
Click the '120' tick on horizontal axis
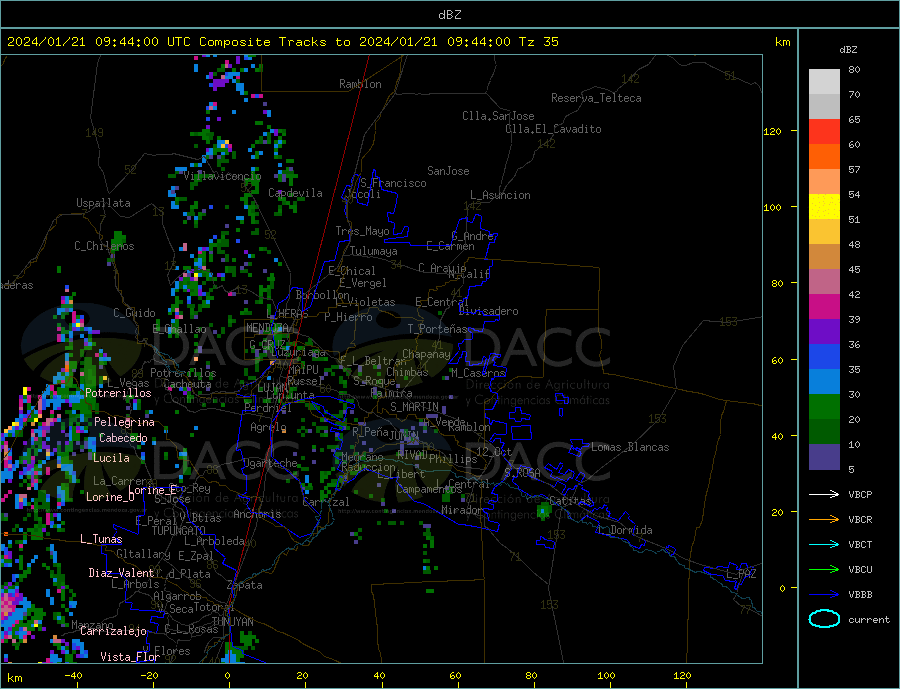(x=682, y=676)
